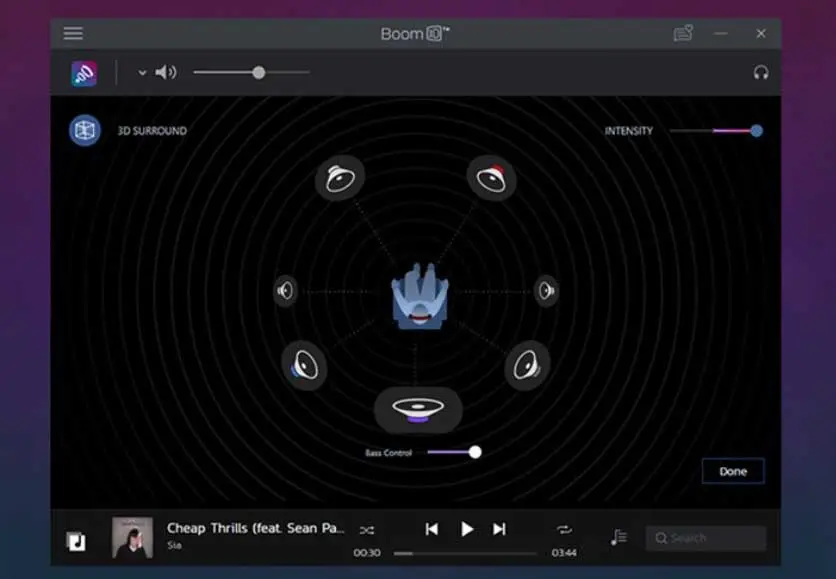Minimize the Boom window
Image resolution: width=836 pixels, height=579 pixels.
[x=721, y=33]
